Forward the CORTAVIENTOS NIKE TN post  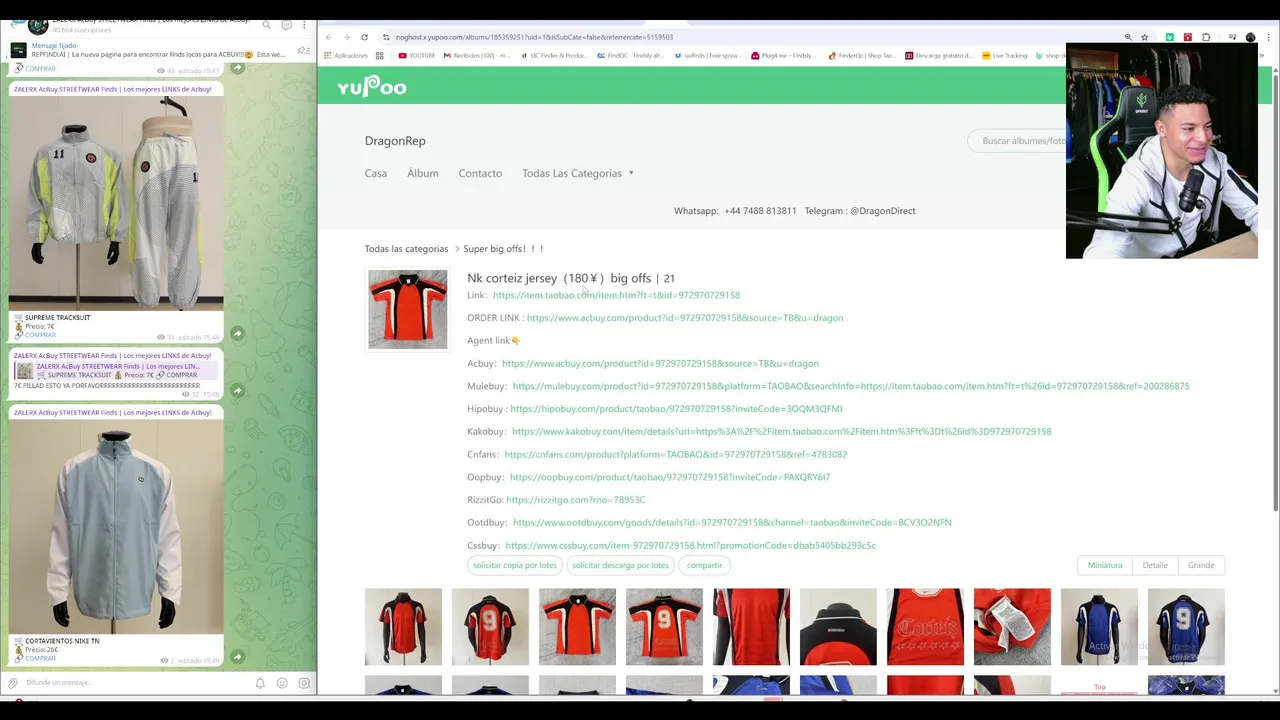237,657
